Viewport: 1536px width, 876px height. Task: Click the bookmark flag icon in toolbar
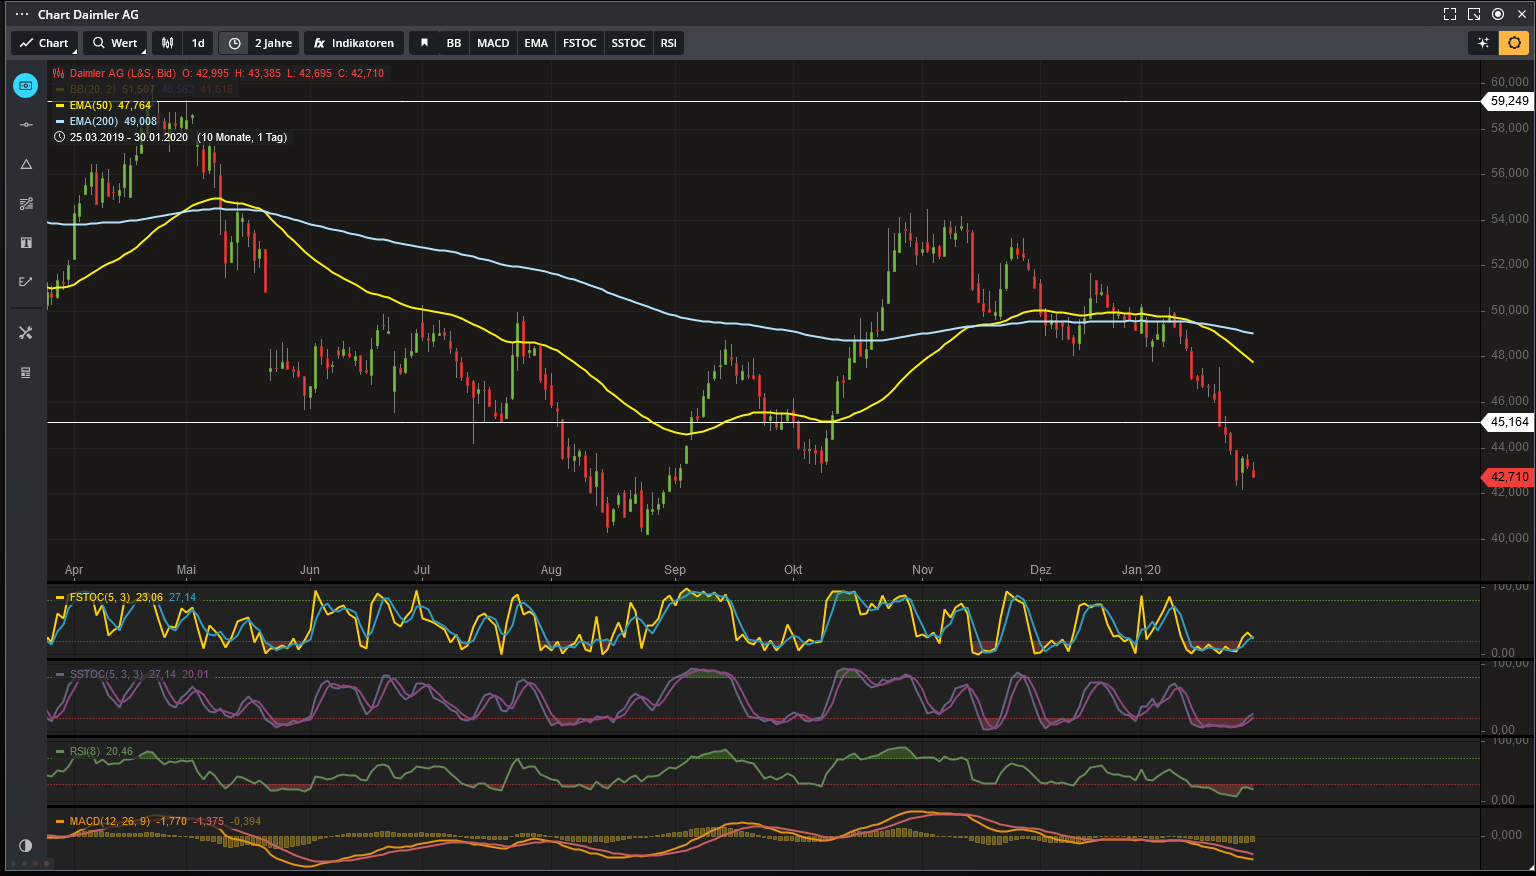[x=424, y=43]
